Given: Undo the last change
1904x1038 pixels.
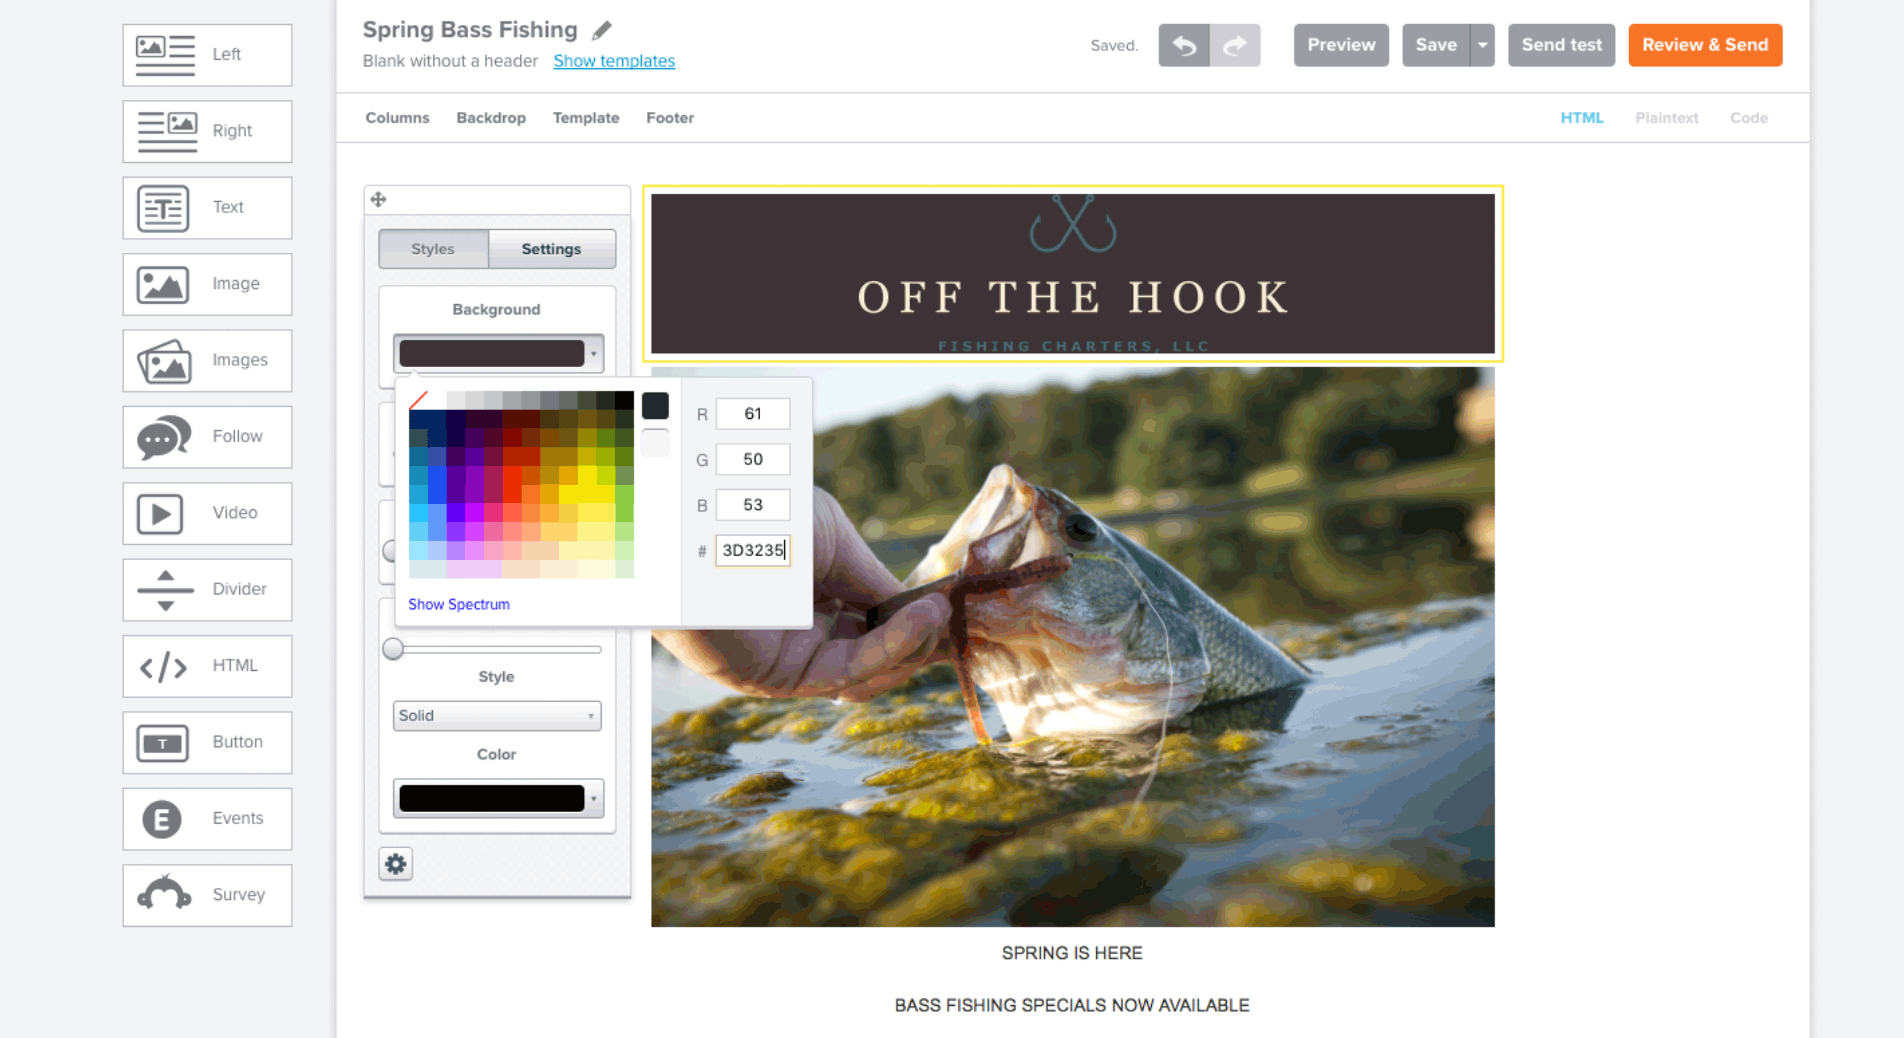Looking at the screenshot, I should click(1184, 45).
